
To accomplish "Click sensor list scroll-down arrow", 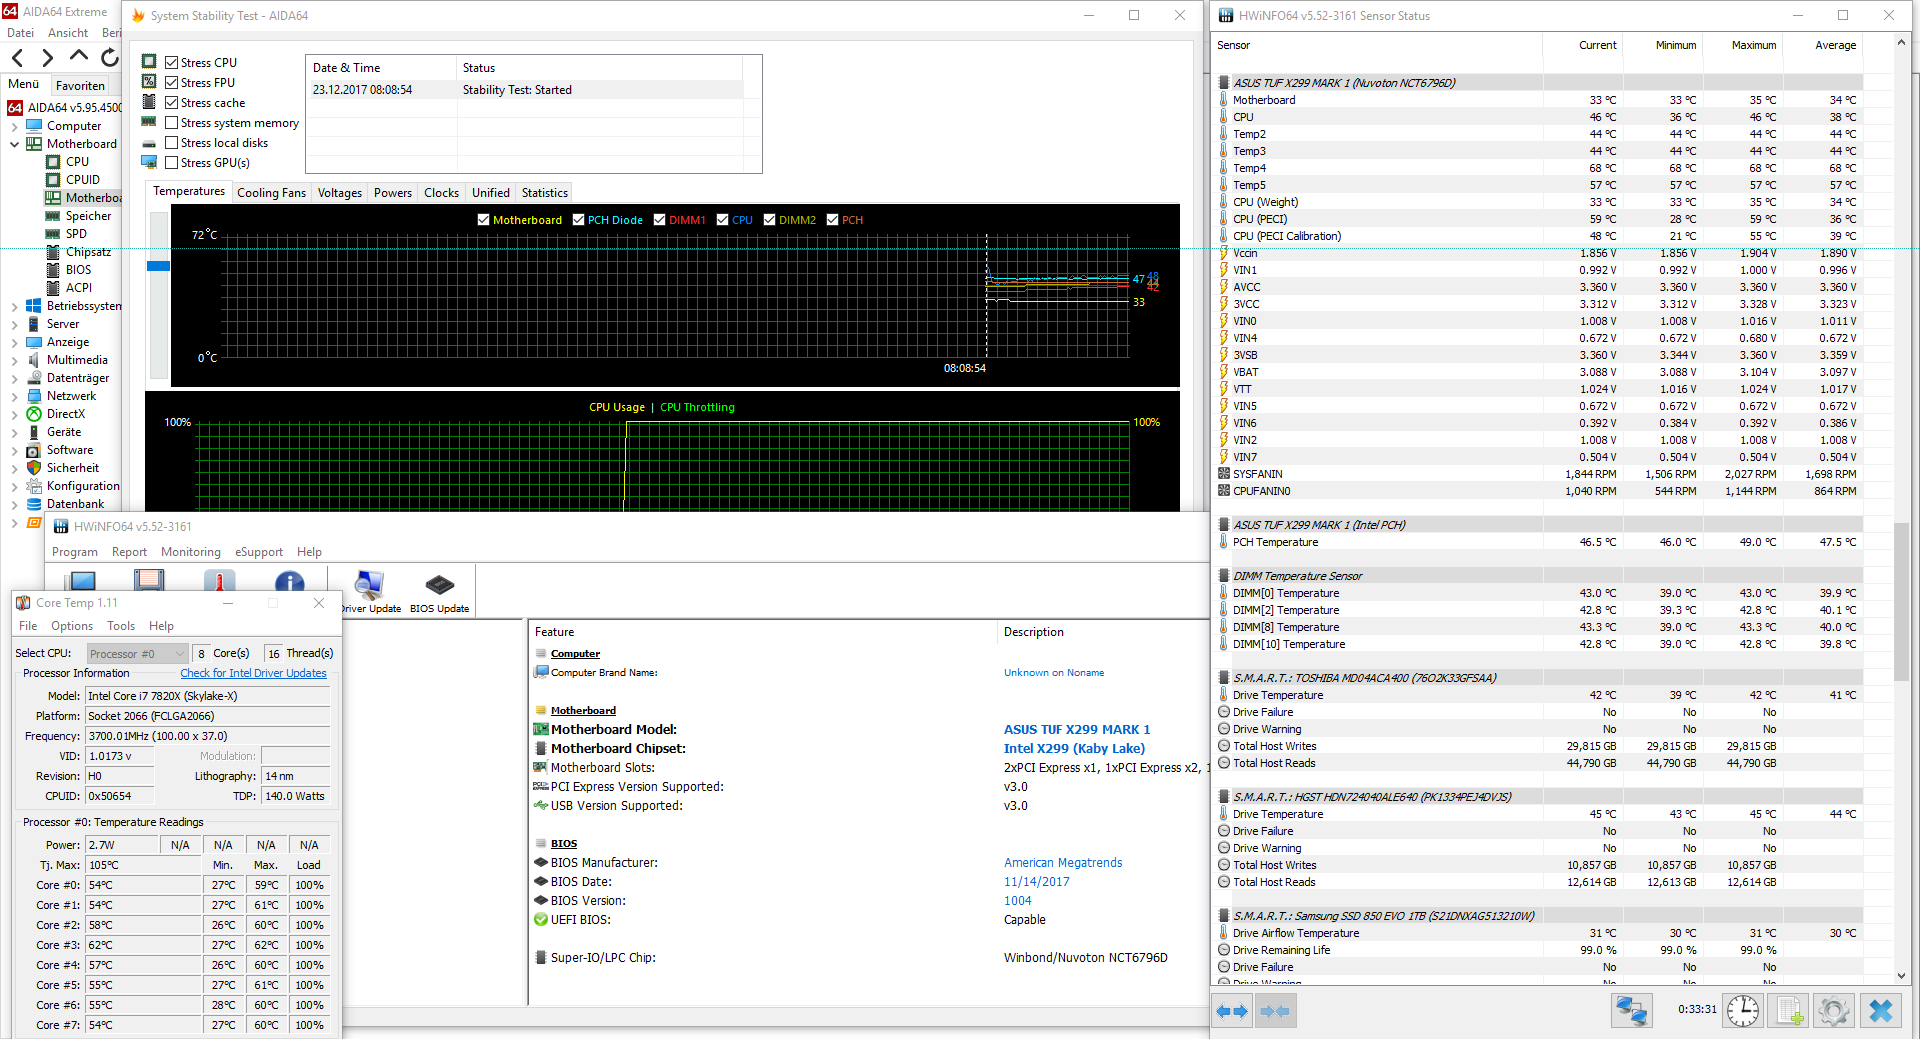I will 1901,975.
